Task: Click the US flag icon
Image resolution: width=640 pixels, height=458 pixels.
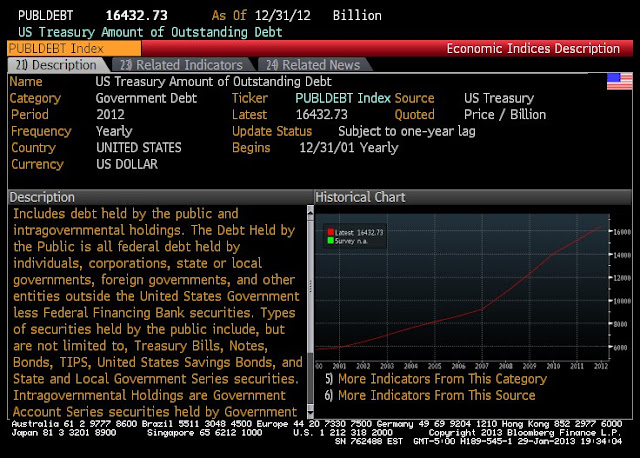Action: pos(619,81)
